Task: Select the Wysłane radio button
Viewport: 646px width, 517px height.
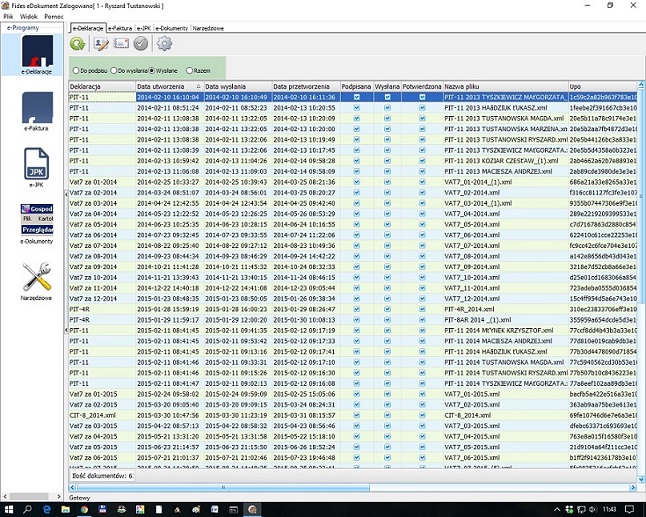Action: (x=152, y=70)
